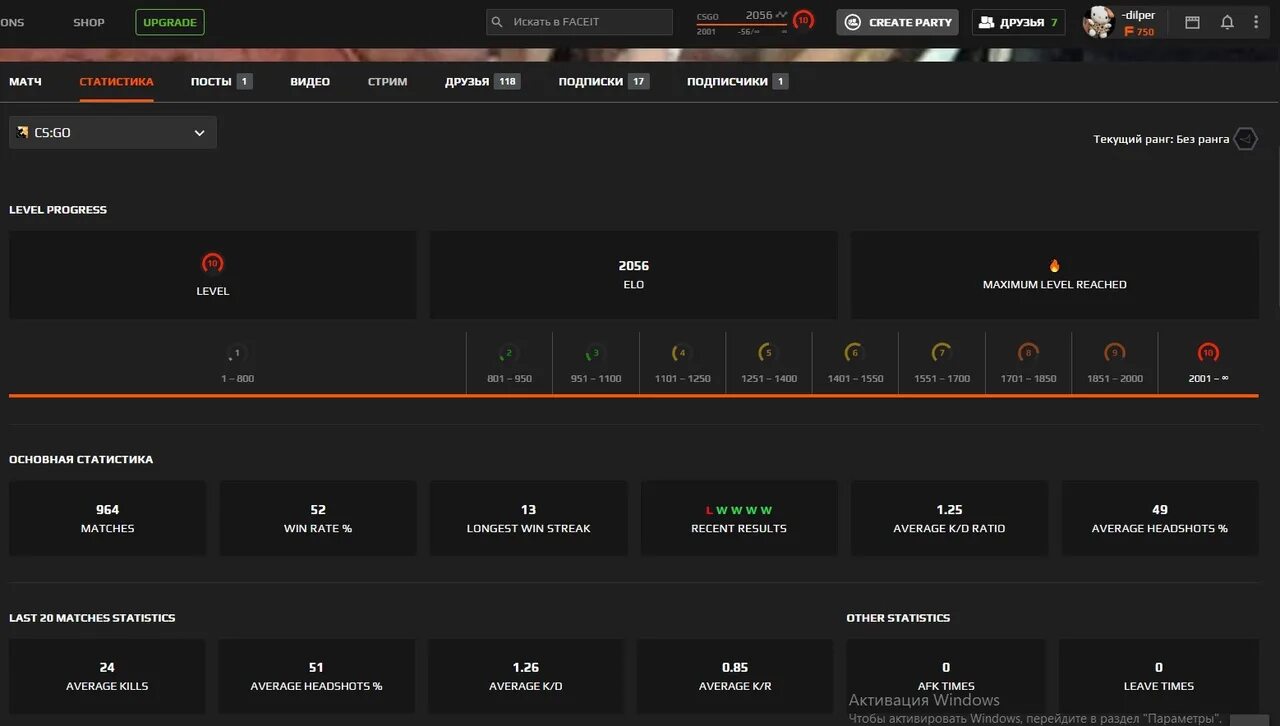Click the Искать в FACEIT search field
Image resolution: width=1280 pixels, height=726 pixels.
coord(579,22)
